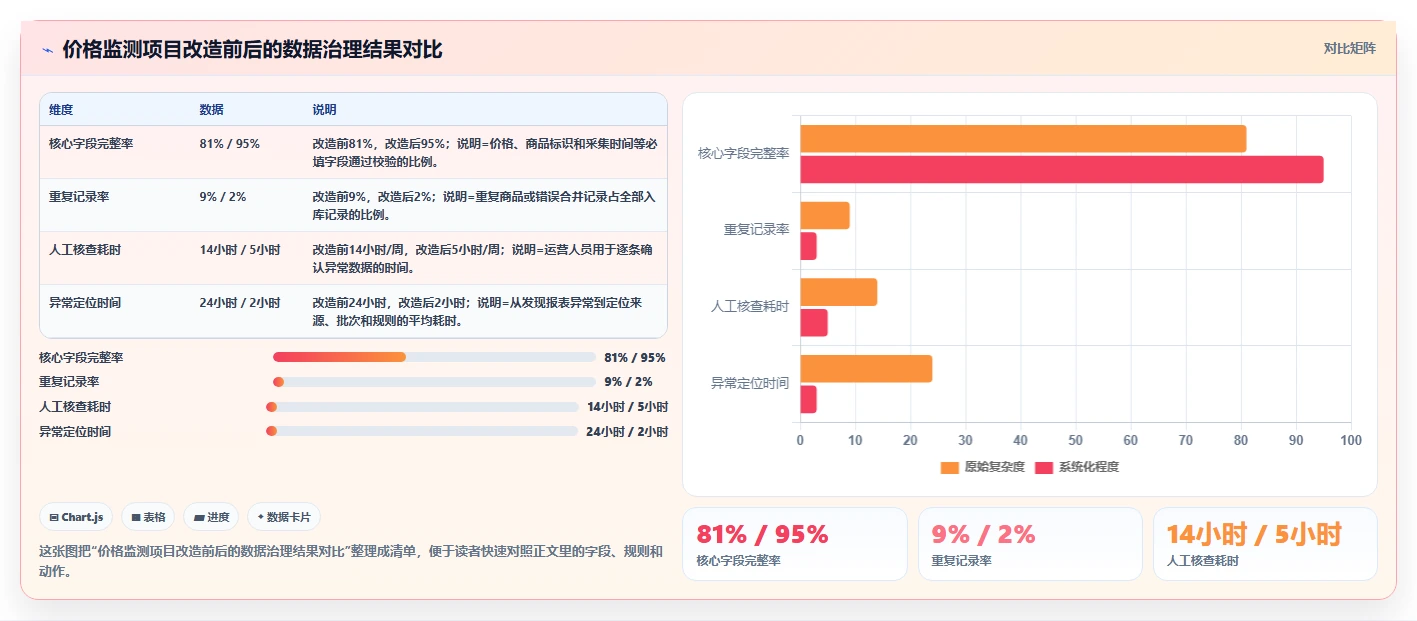Click the orange 人工核查耗时 chart bar
Viewport: 1417px width, 621px height.
pyautogui.click(x=839, y=292)
